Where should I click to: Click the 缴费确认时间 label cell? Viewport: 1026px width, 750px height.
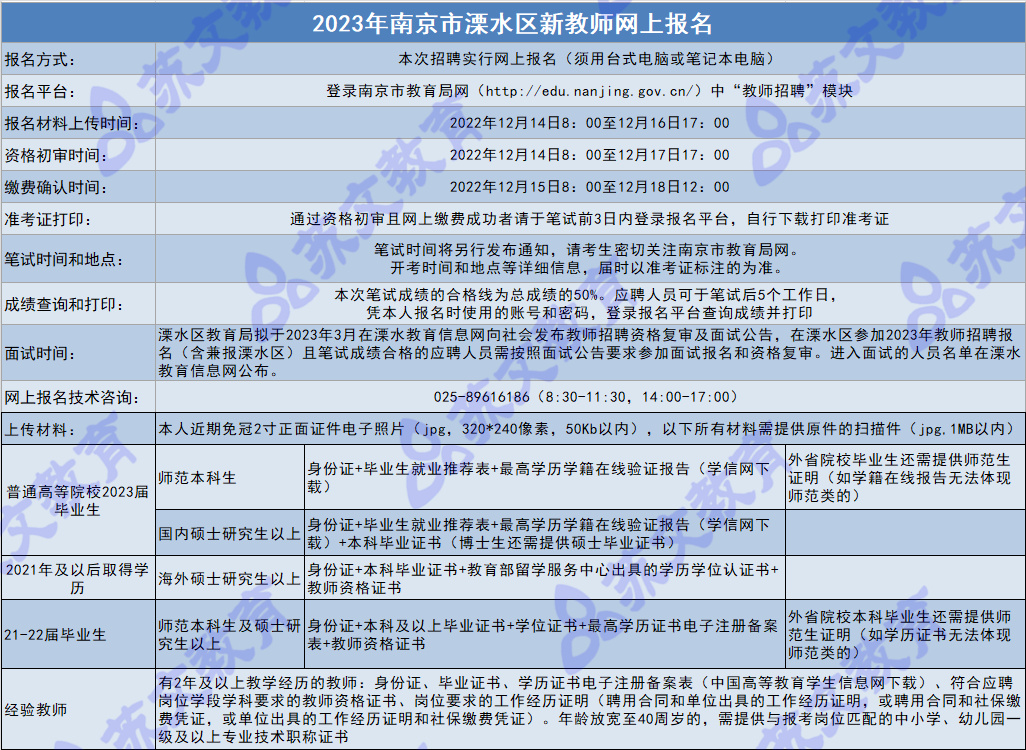pos(79,187)
